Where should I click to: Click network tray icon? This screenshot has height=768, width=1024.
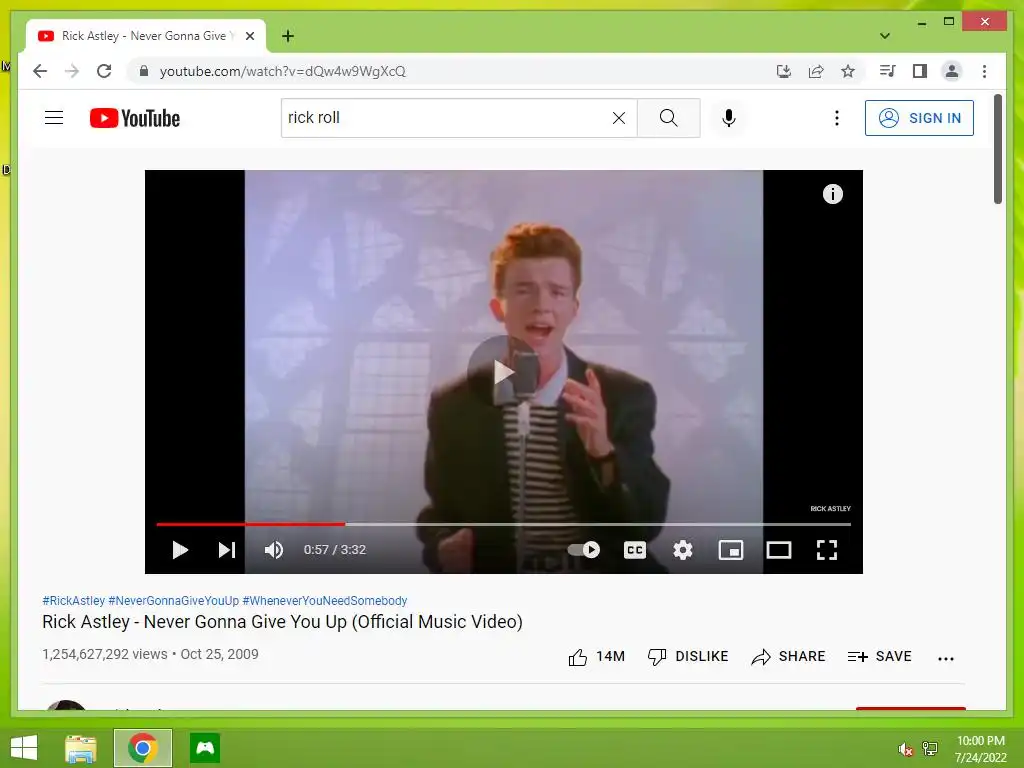point(929,748)
